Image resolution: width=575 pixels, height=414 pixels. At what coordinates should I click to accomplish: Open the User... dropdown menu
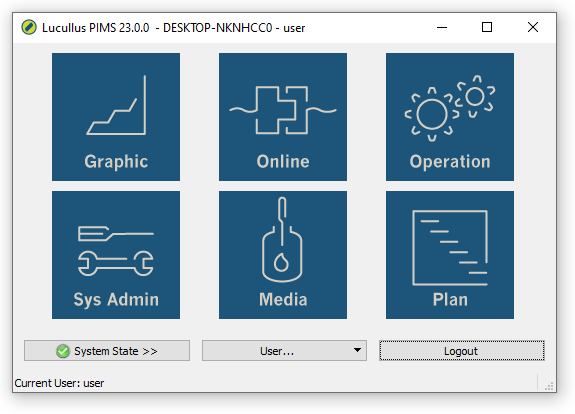(x=284, y=351)
